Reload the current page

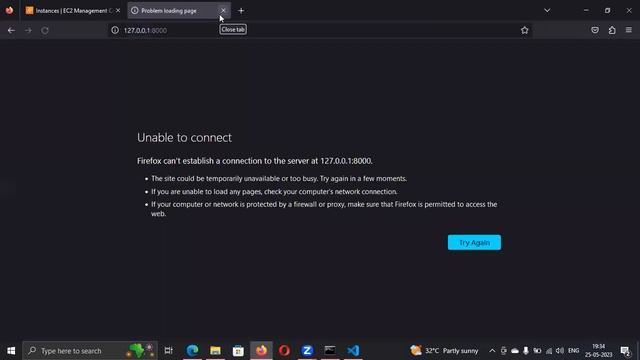(x=45, y=30)
